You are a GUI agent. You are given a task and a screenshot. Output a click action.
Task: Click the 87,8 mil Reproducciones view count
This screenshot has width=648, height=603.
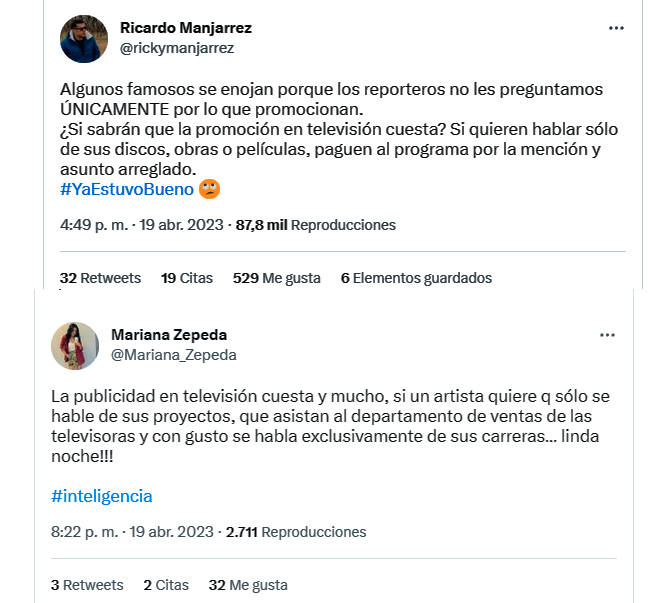[315, 225]
